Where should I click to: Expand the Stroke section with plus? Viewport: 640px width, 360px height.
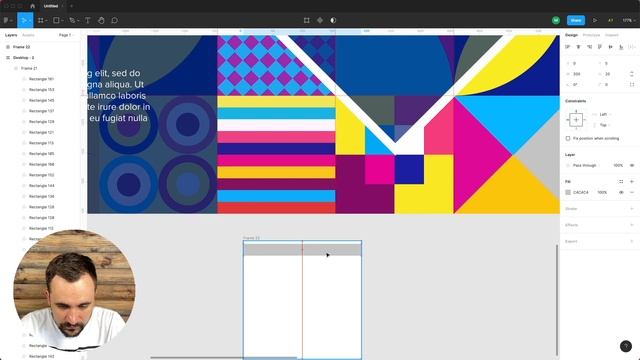pos(632,209)
